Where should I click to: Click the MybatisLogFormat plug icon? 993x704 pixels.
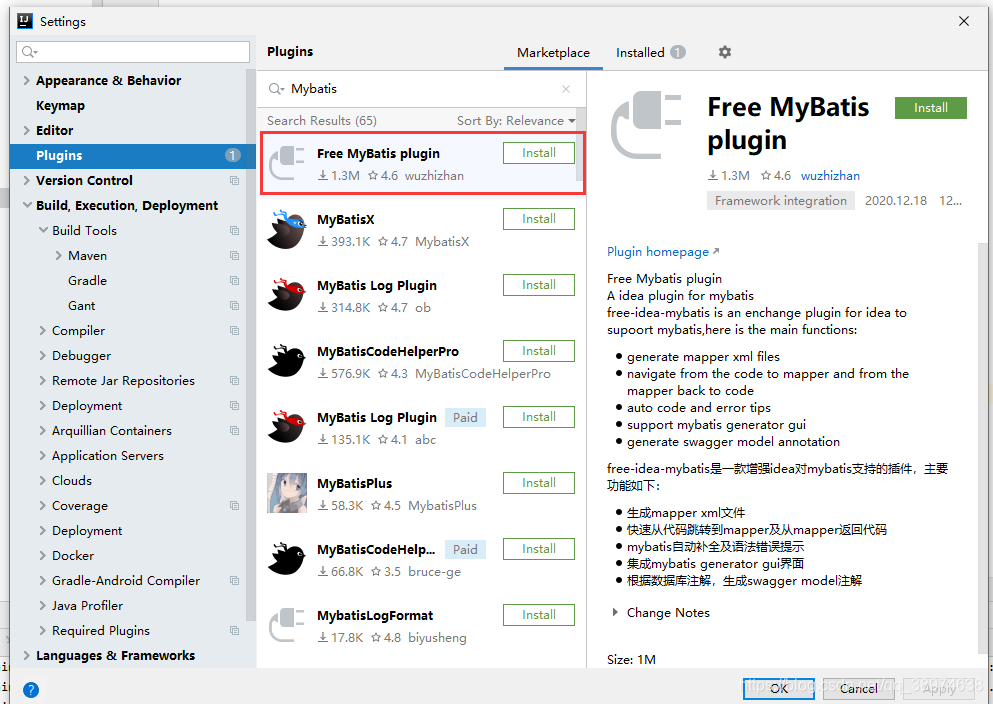click(x=287, y=623)
